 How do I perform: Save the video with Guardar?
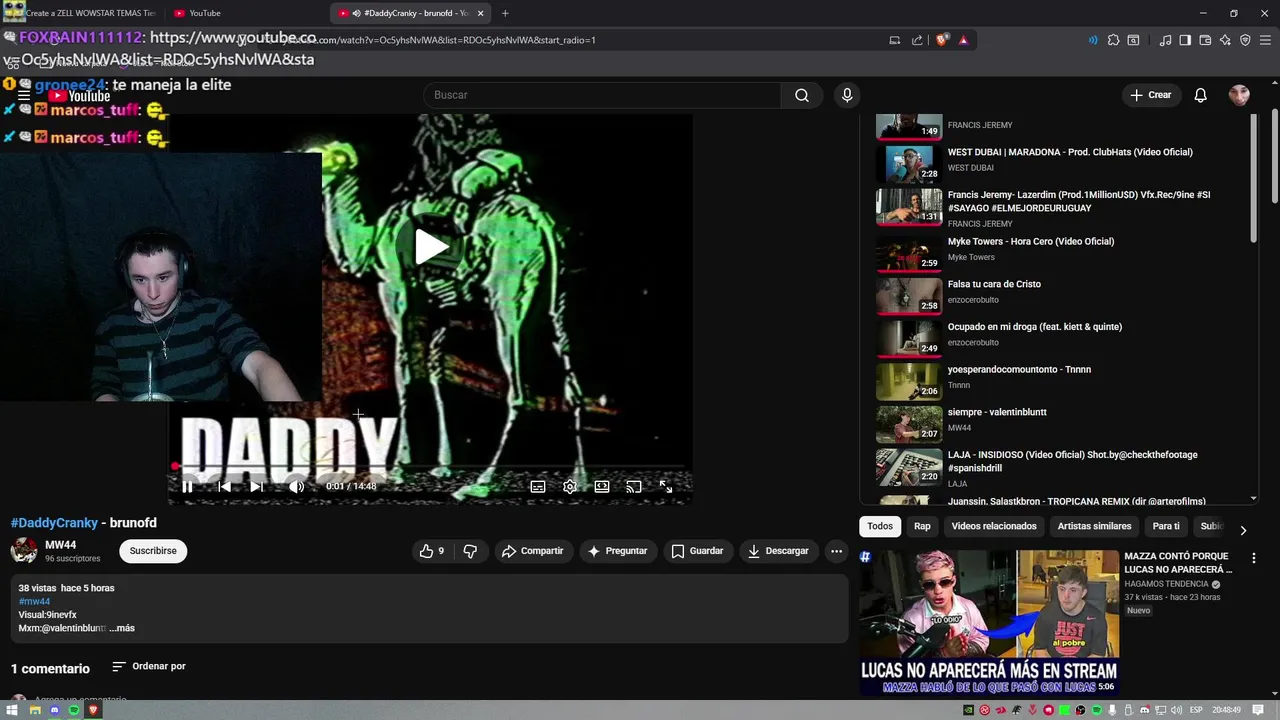[697, 551]
